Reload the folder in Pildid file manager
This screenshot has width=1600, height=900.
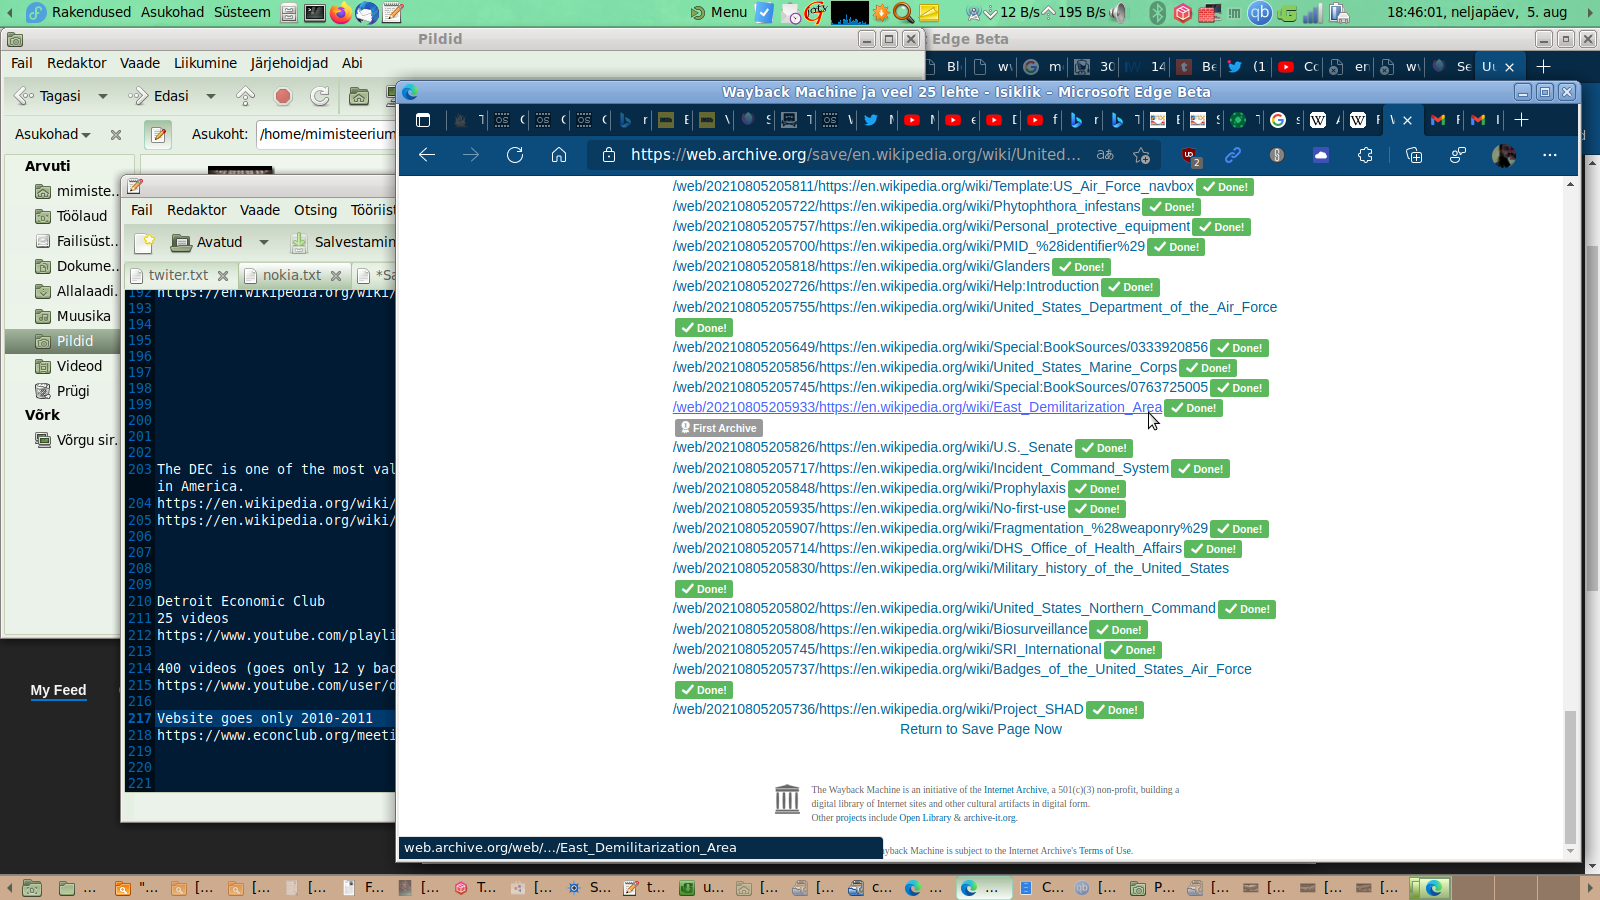320,96
